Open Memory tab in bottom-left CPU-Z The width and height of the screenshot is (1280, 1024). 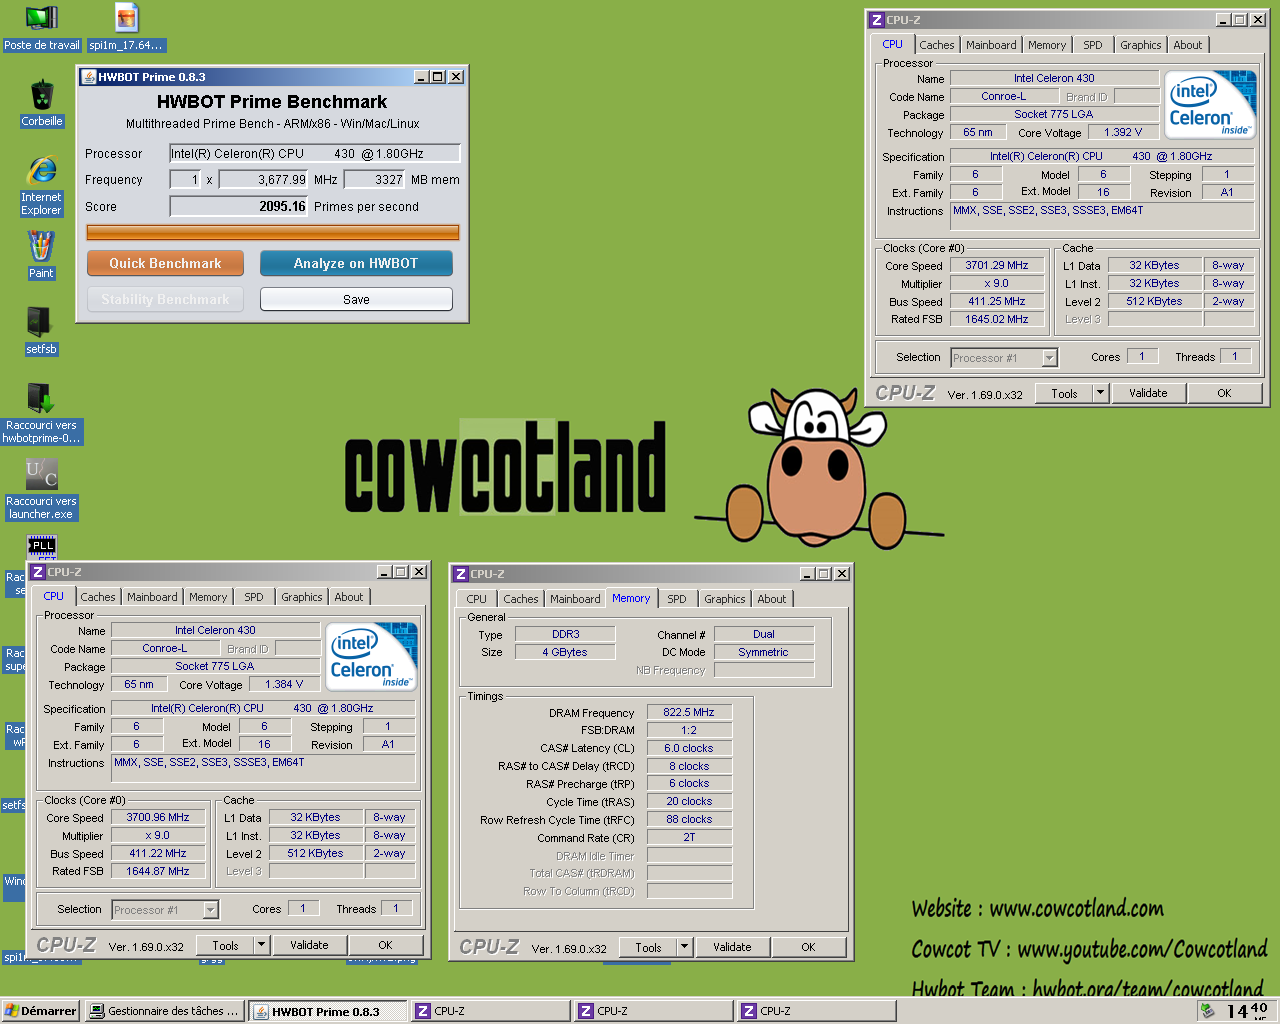pyautogui.click(x=208, y=597)
